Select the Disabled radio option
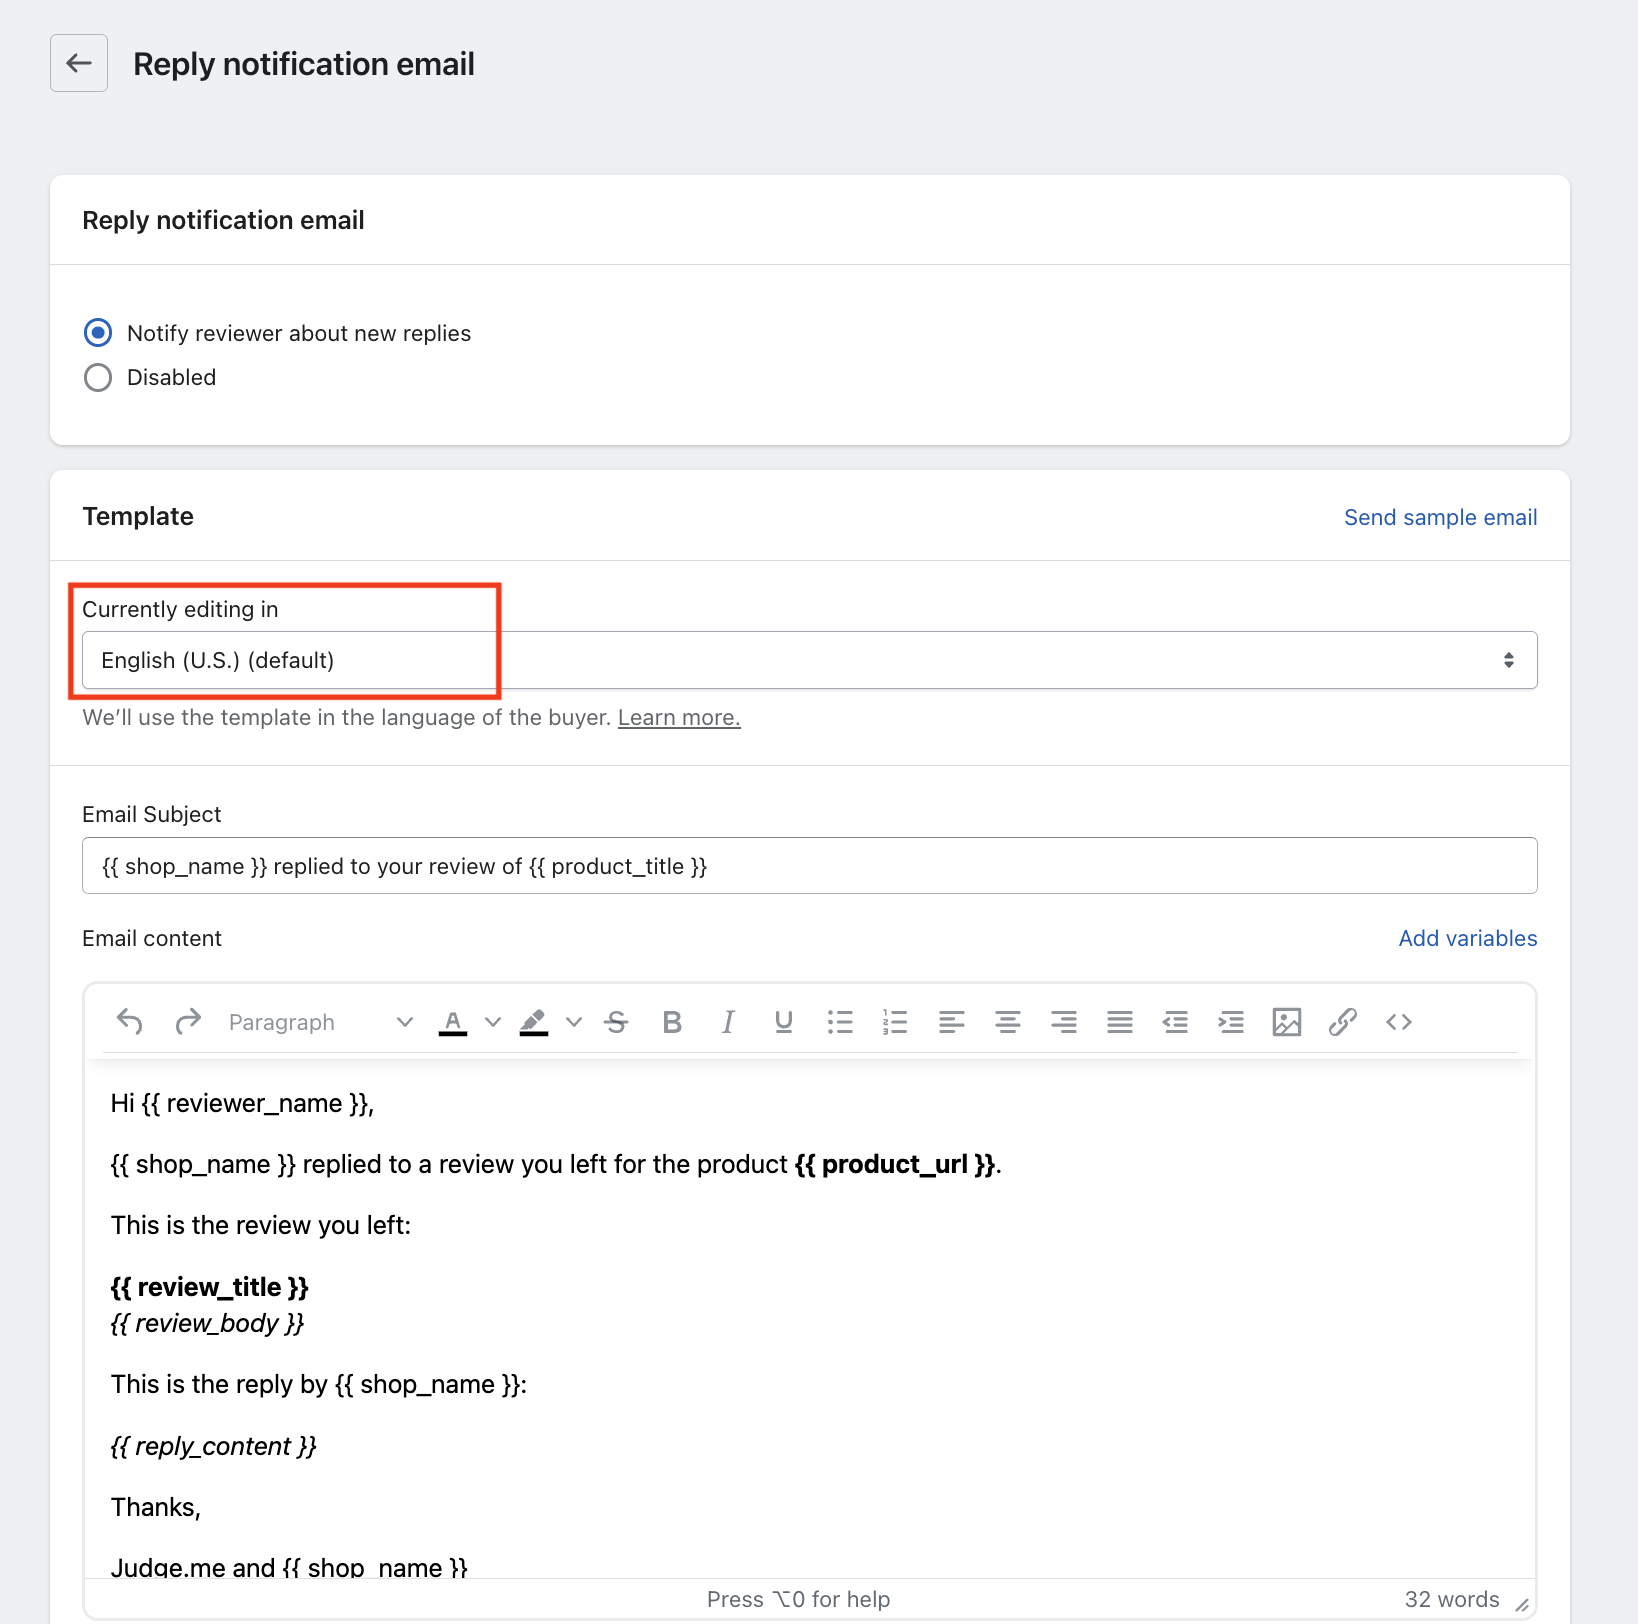 click(98, 377)
